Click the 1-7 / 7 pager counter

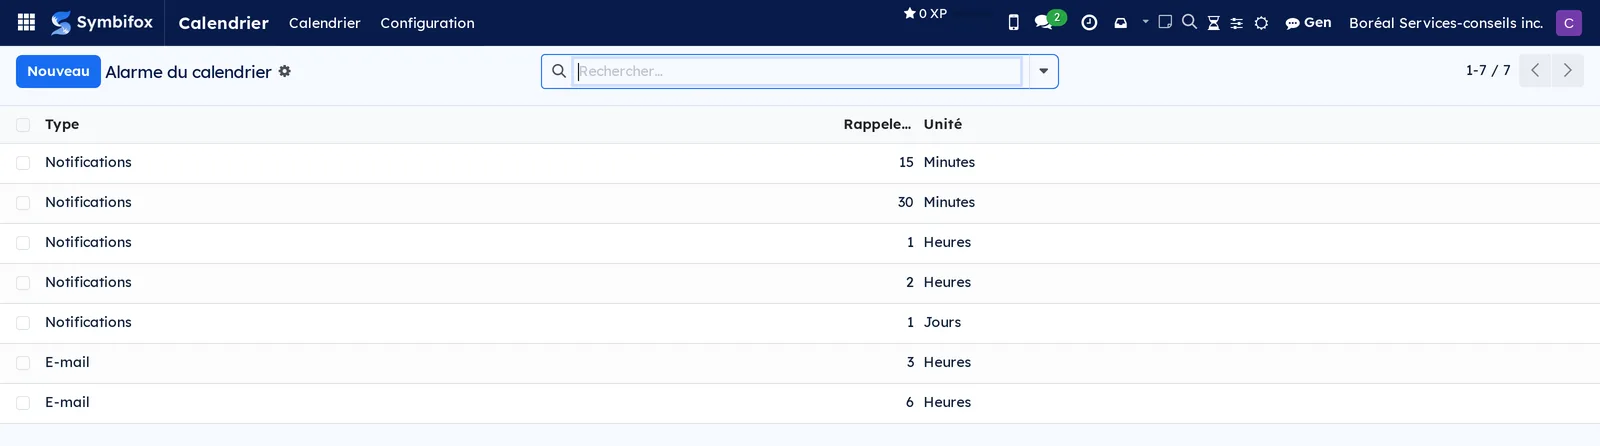pyautogui.click(x=1488, y=70)
